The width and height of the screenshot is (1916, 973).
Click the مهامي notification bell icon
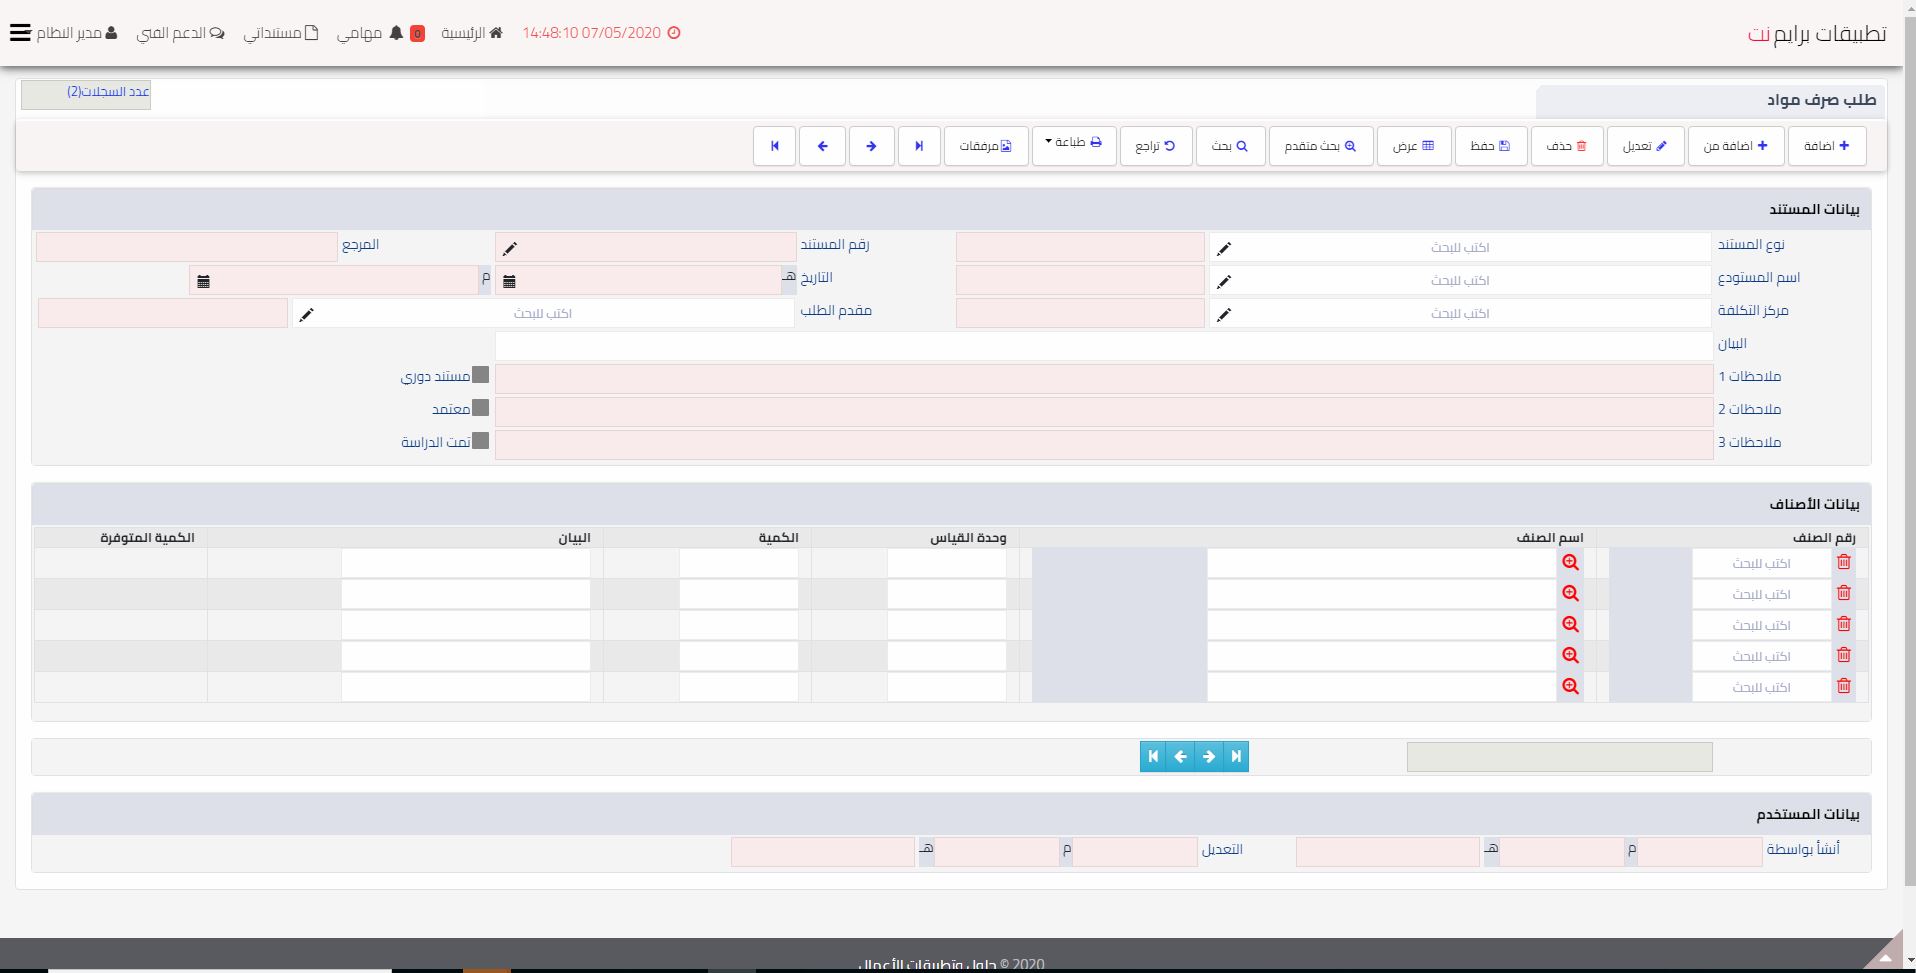coord(396,33)
